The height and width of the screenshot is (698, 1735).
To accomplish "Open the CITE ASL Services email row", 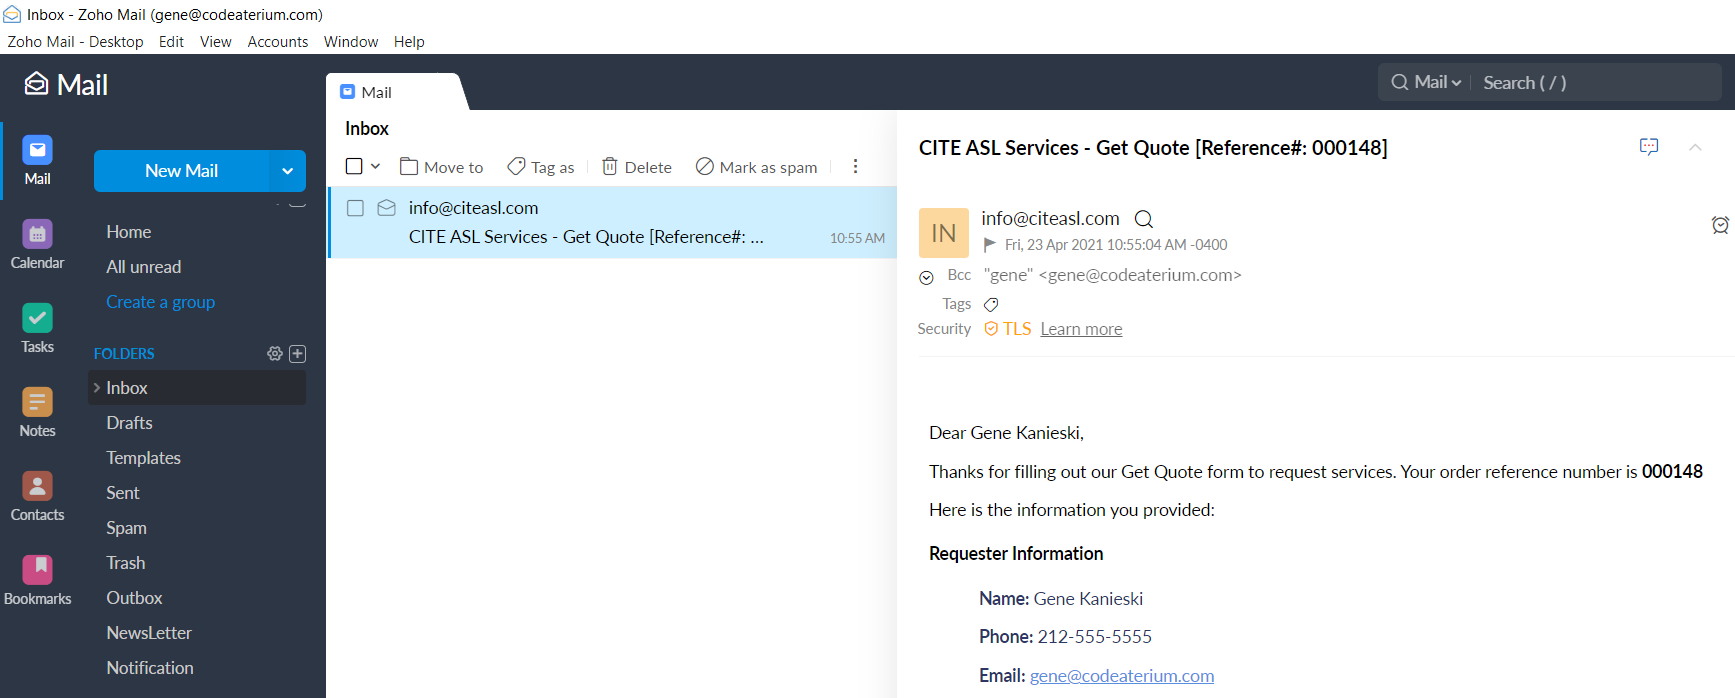I will pos(612,222).
